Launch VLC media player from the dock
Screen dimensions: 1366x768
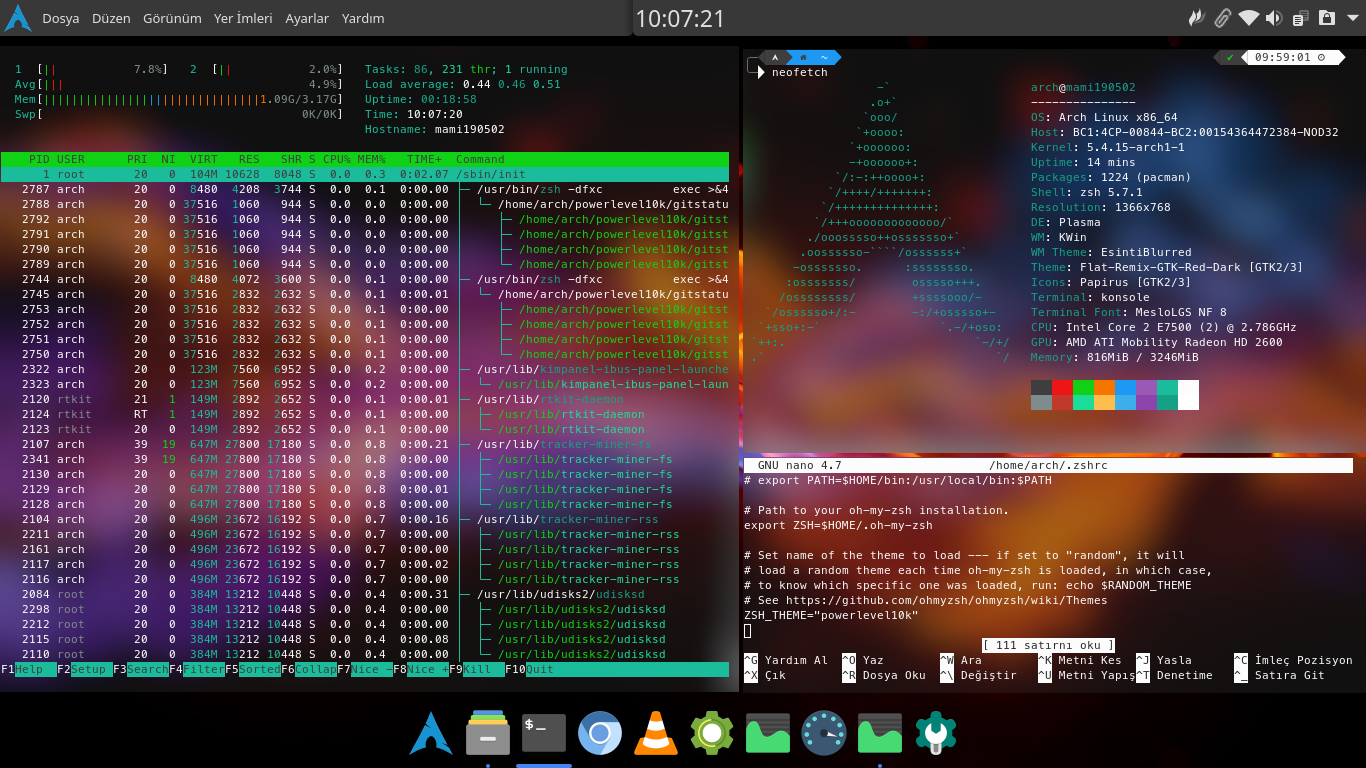click(x=656, y=733)
